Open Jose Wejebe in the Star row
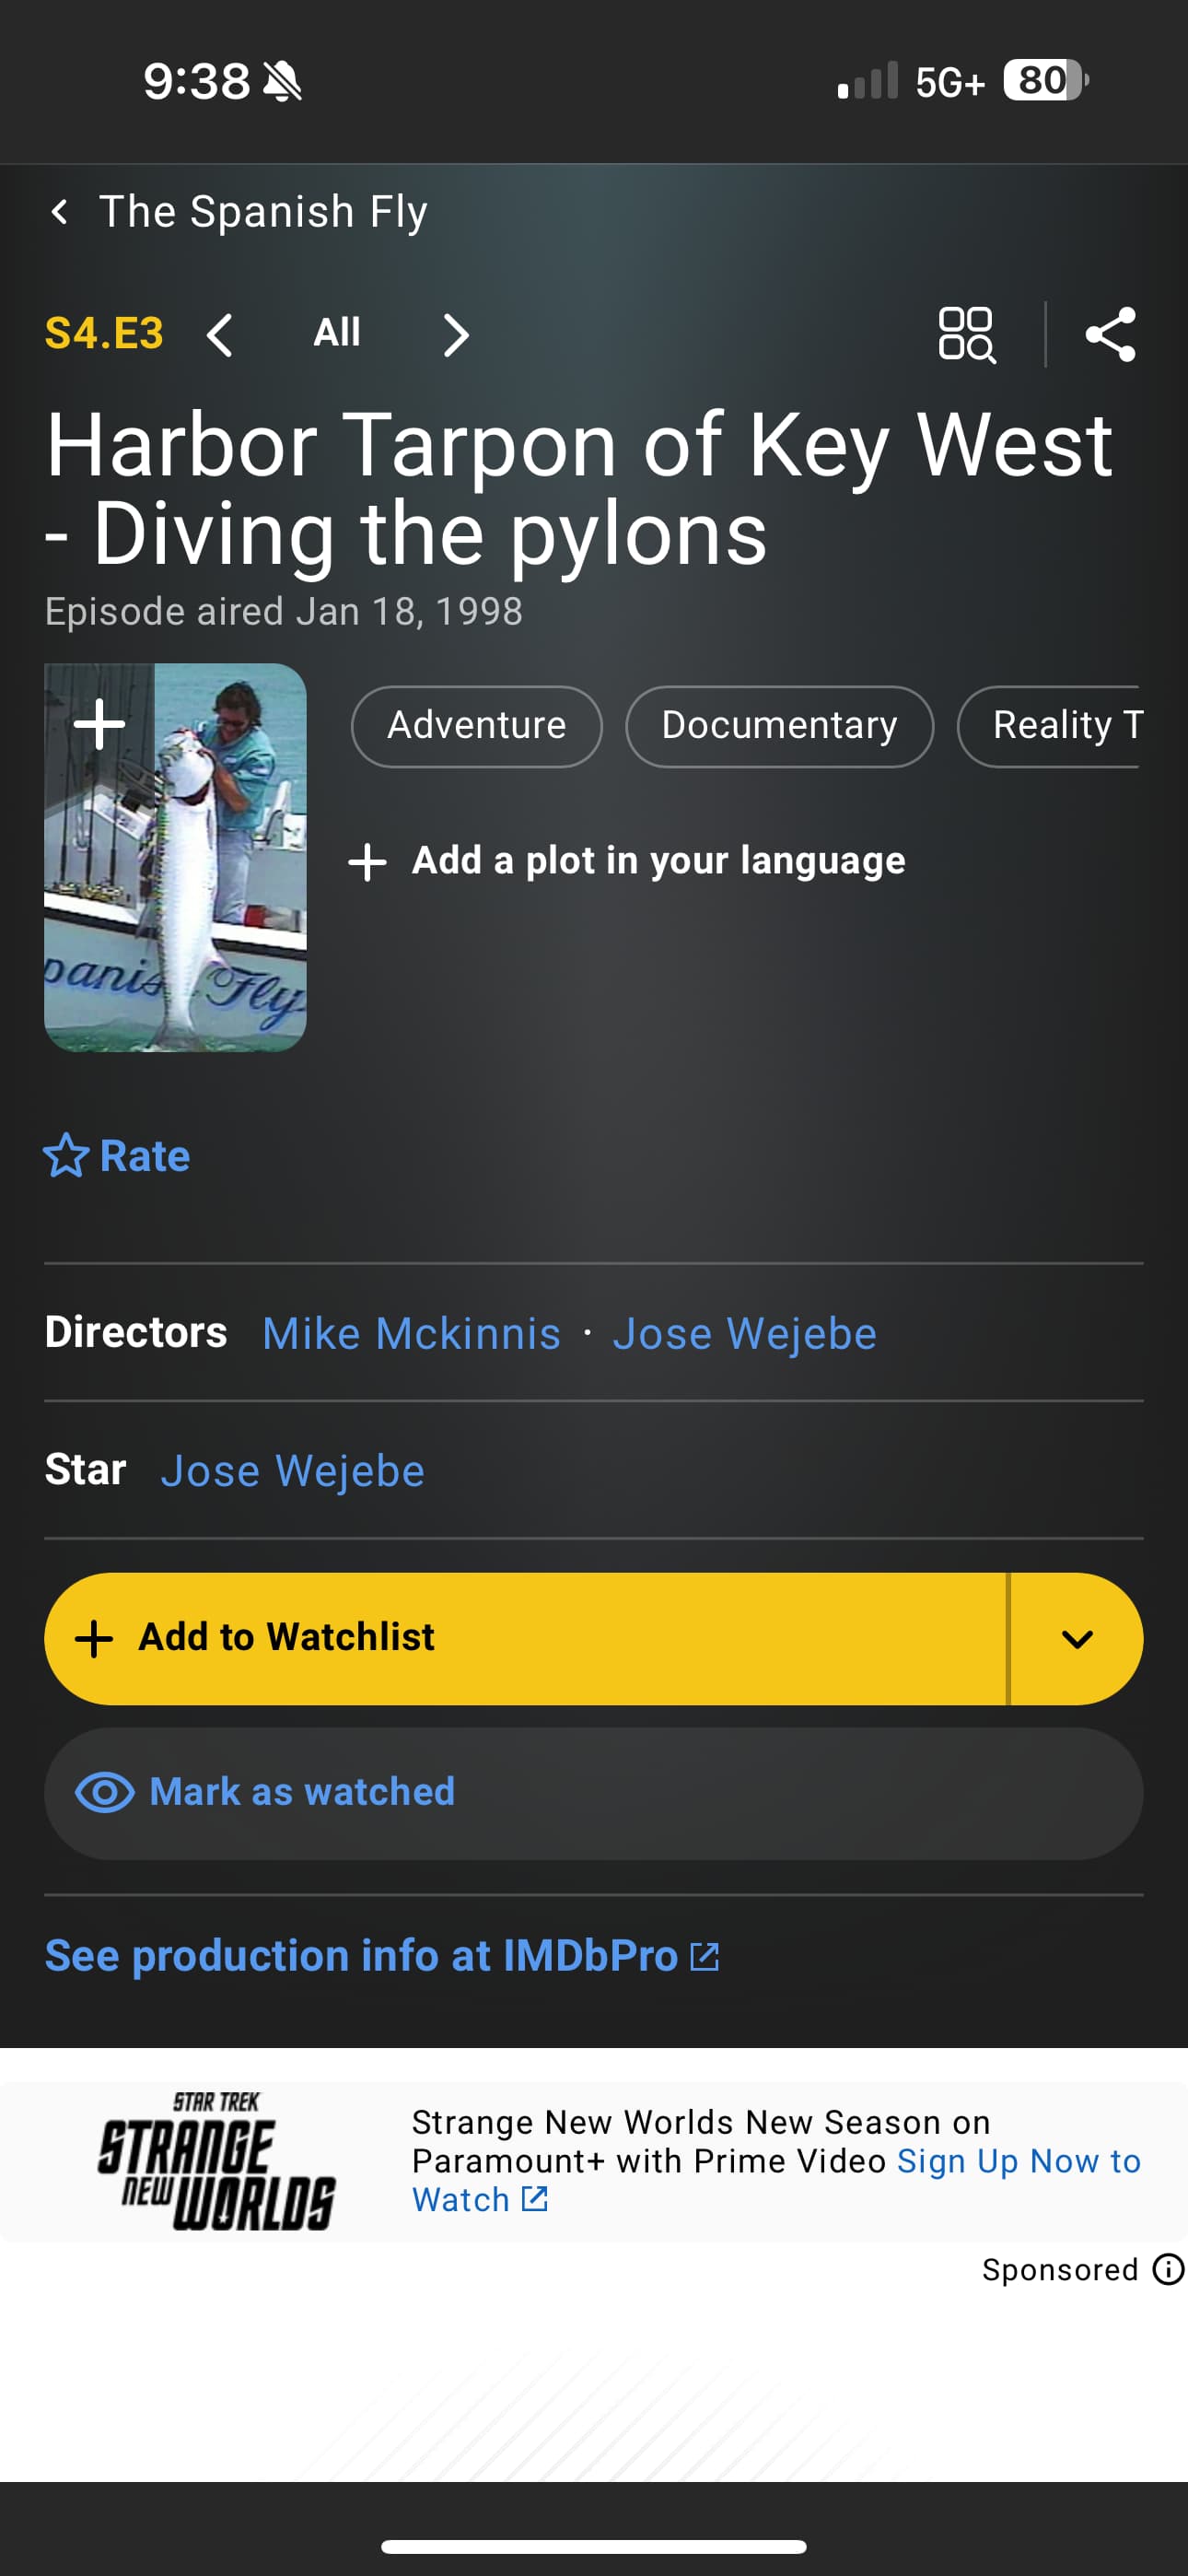This screenshot has height=2576, width=1188. (293, 1471)
